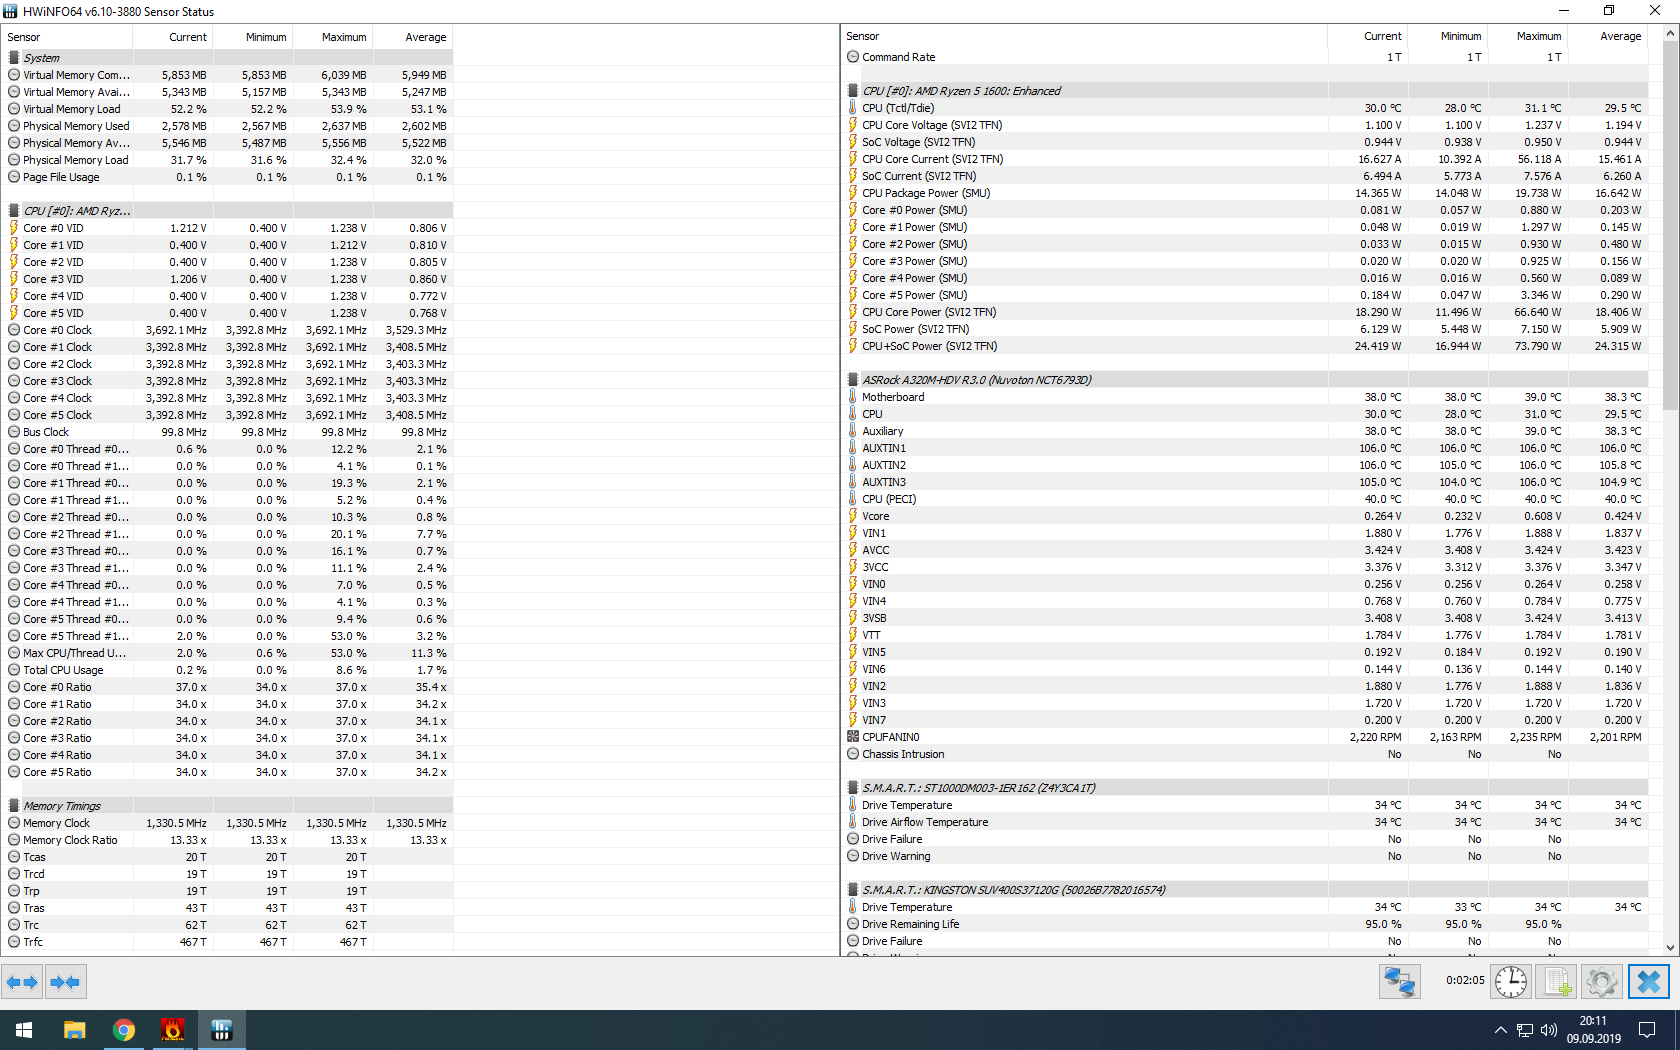This screenshot has height=1050, width=1680.
Task: Select the CPU (PECI) row
Action: tap(1246, 499)
